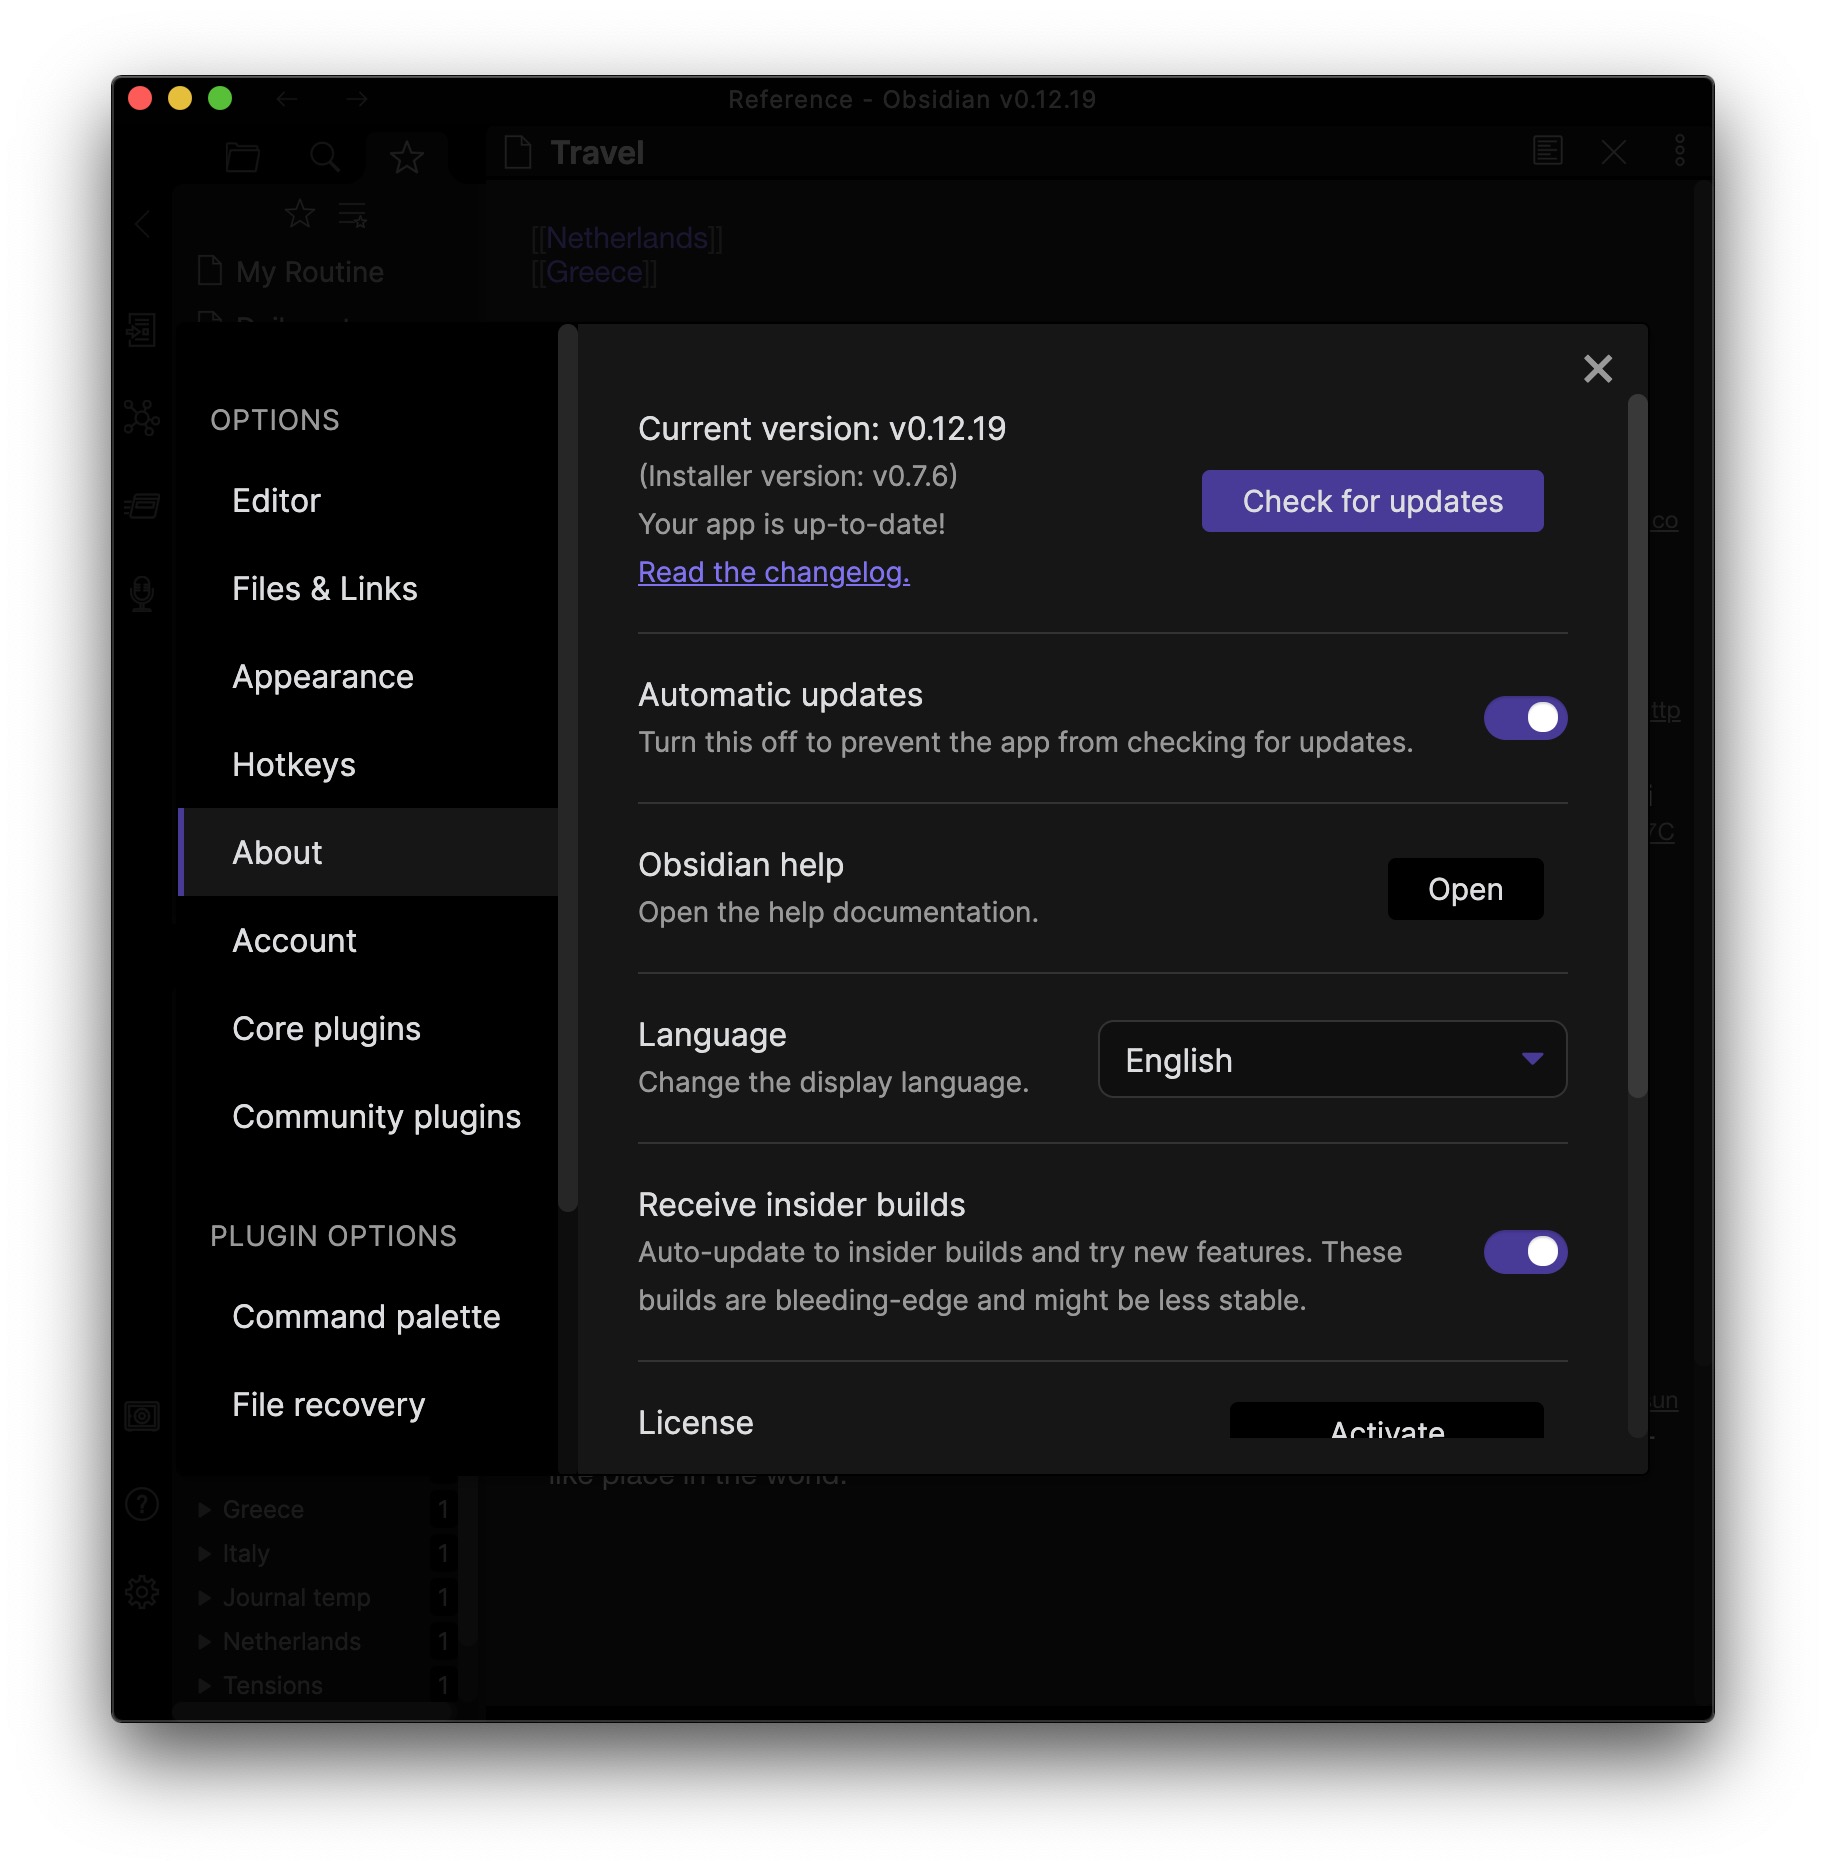Click the settings content scrollbar
1826x1870 pixels.
[x=1636, y=746]
